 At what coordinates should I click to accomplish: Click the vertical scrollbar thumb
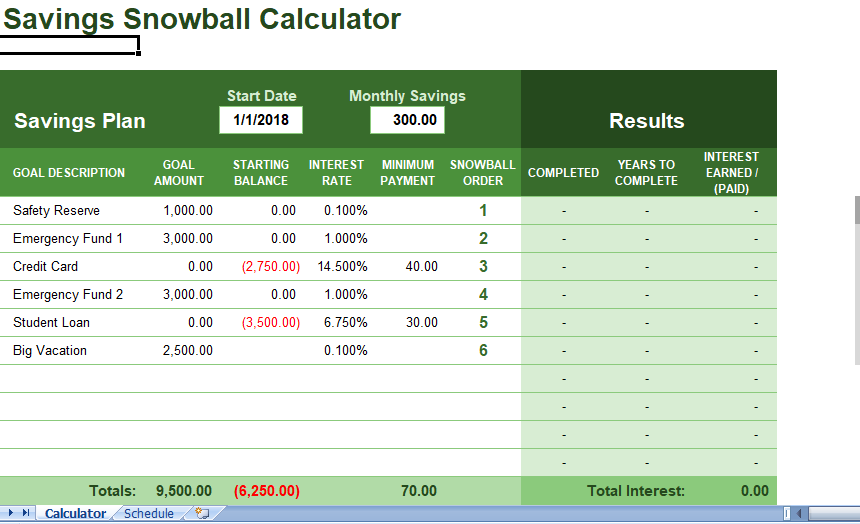point(857,210)
